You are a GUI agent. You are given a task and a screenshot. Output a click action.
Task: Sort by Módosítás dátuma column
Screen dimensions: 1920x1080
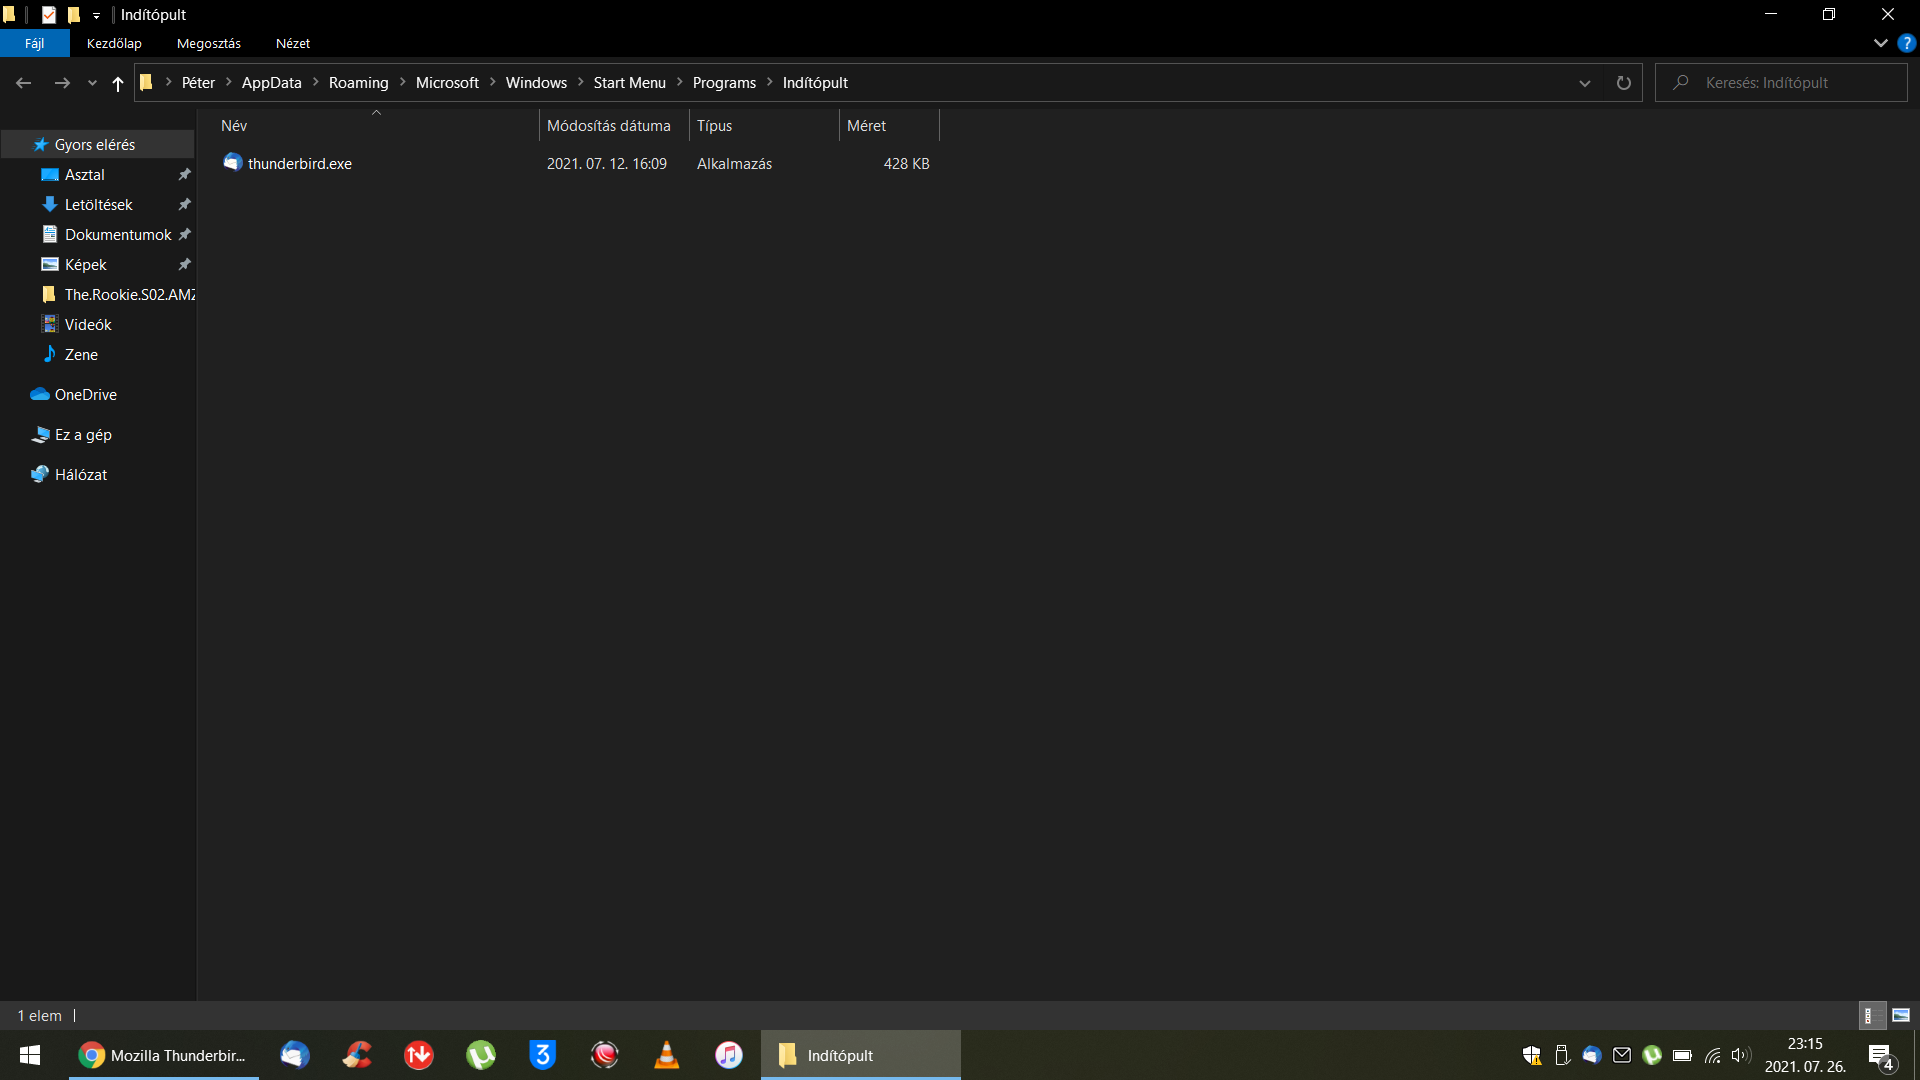(614, 126)
